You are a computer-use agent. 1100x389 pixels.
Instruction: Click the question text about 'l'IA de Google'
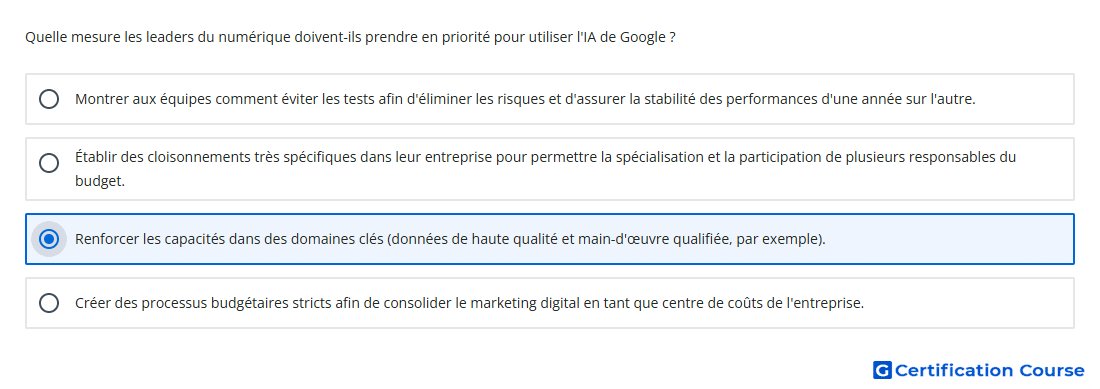pos(351,37)
